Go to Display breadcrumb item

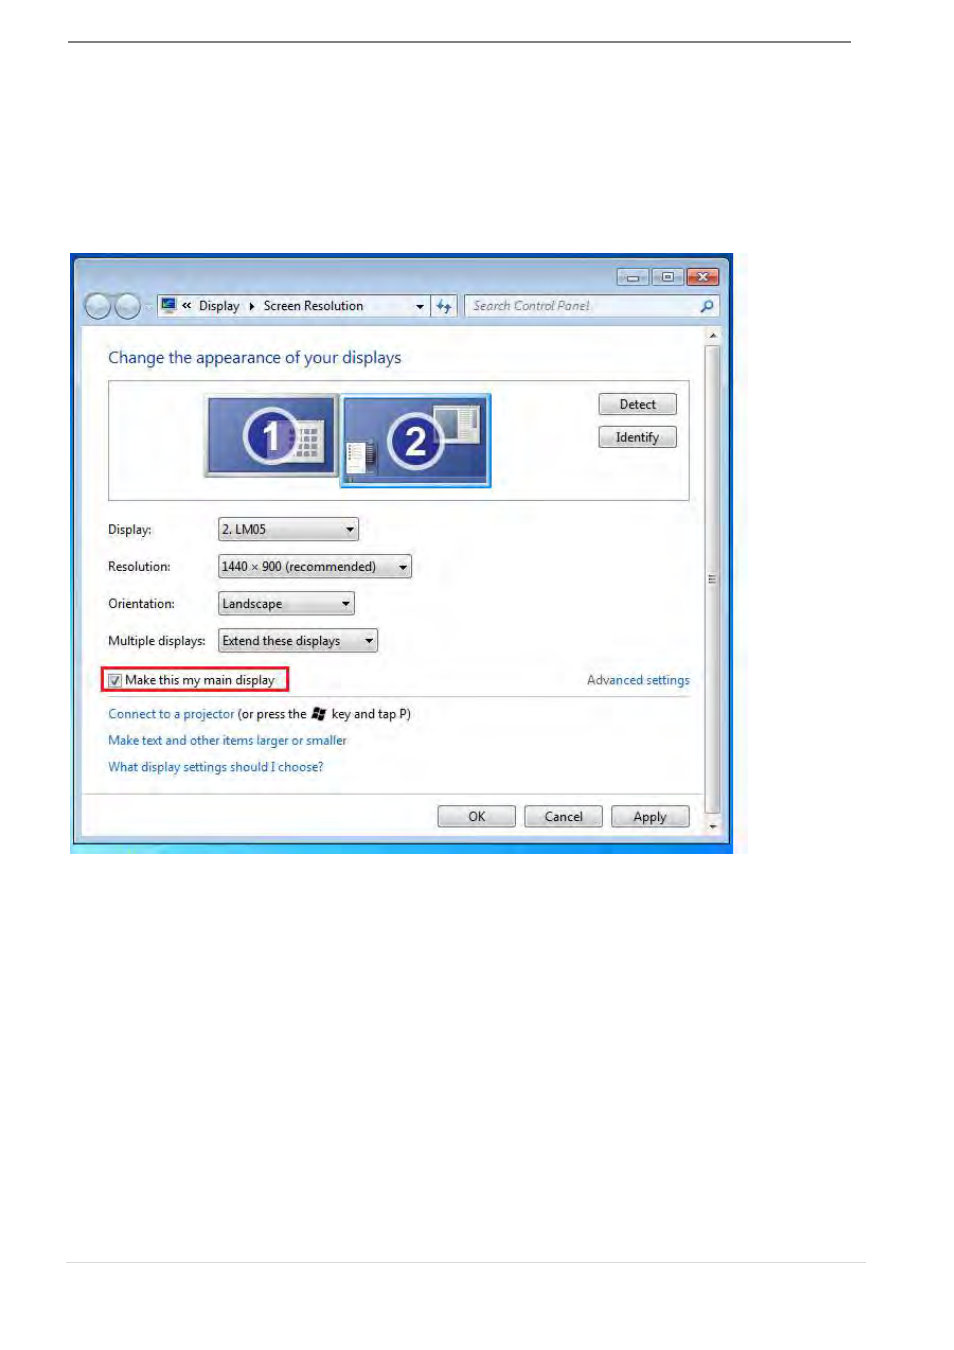coord(219,306)
